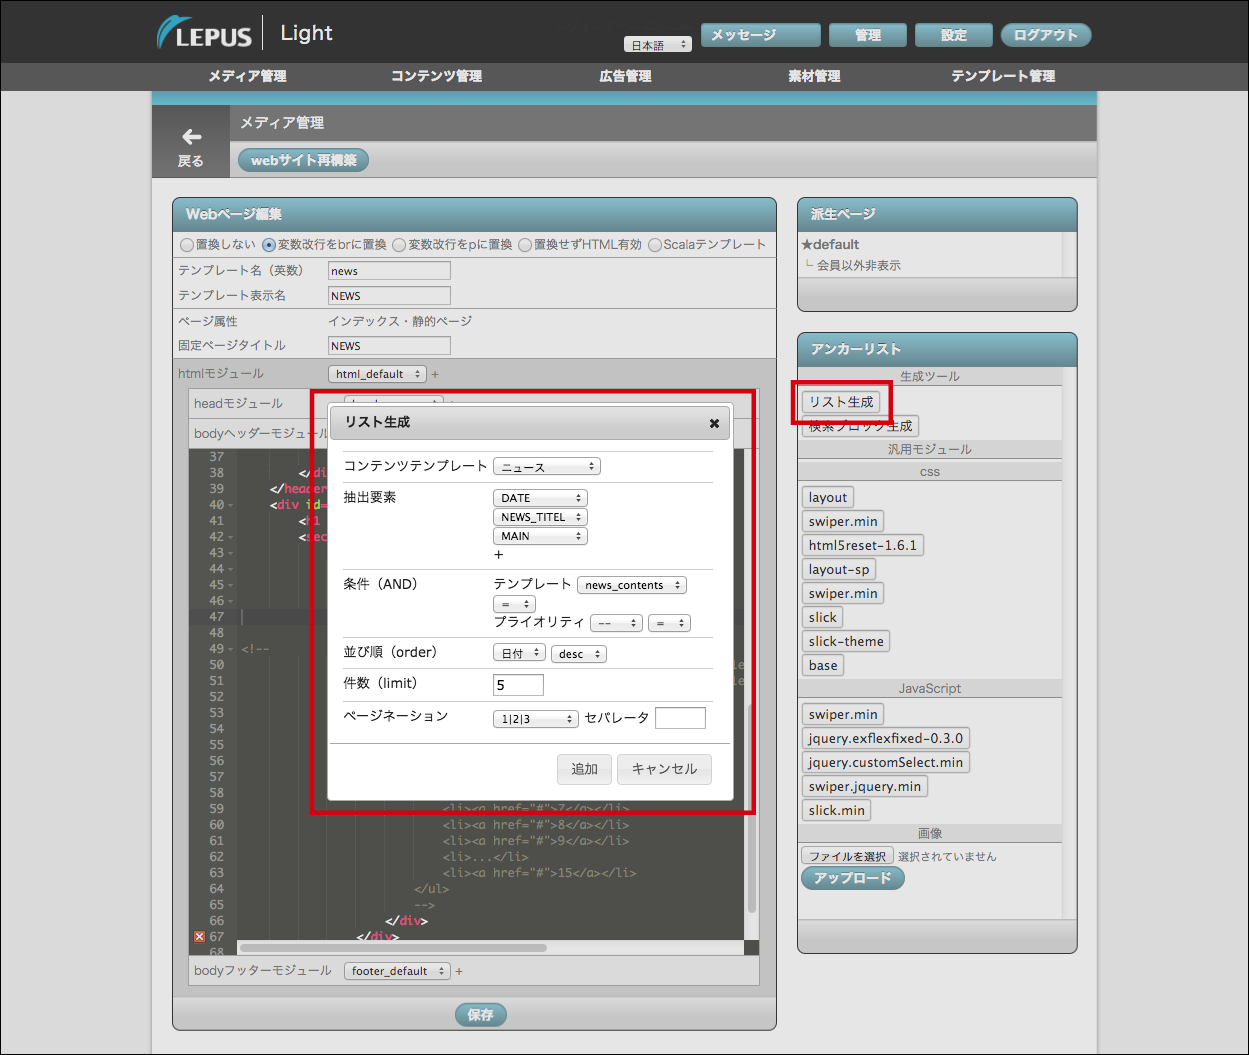
Task: Click the メッセージ button
Action: point(761,35)
